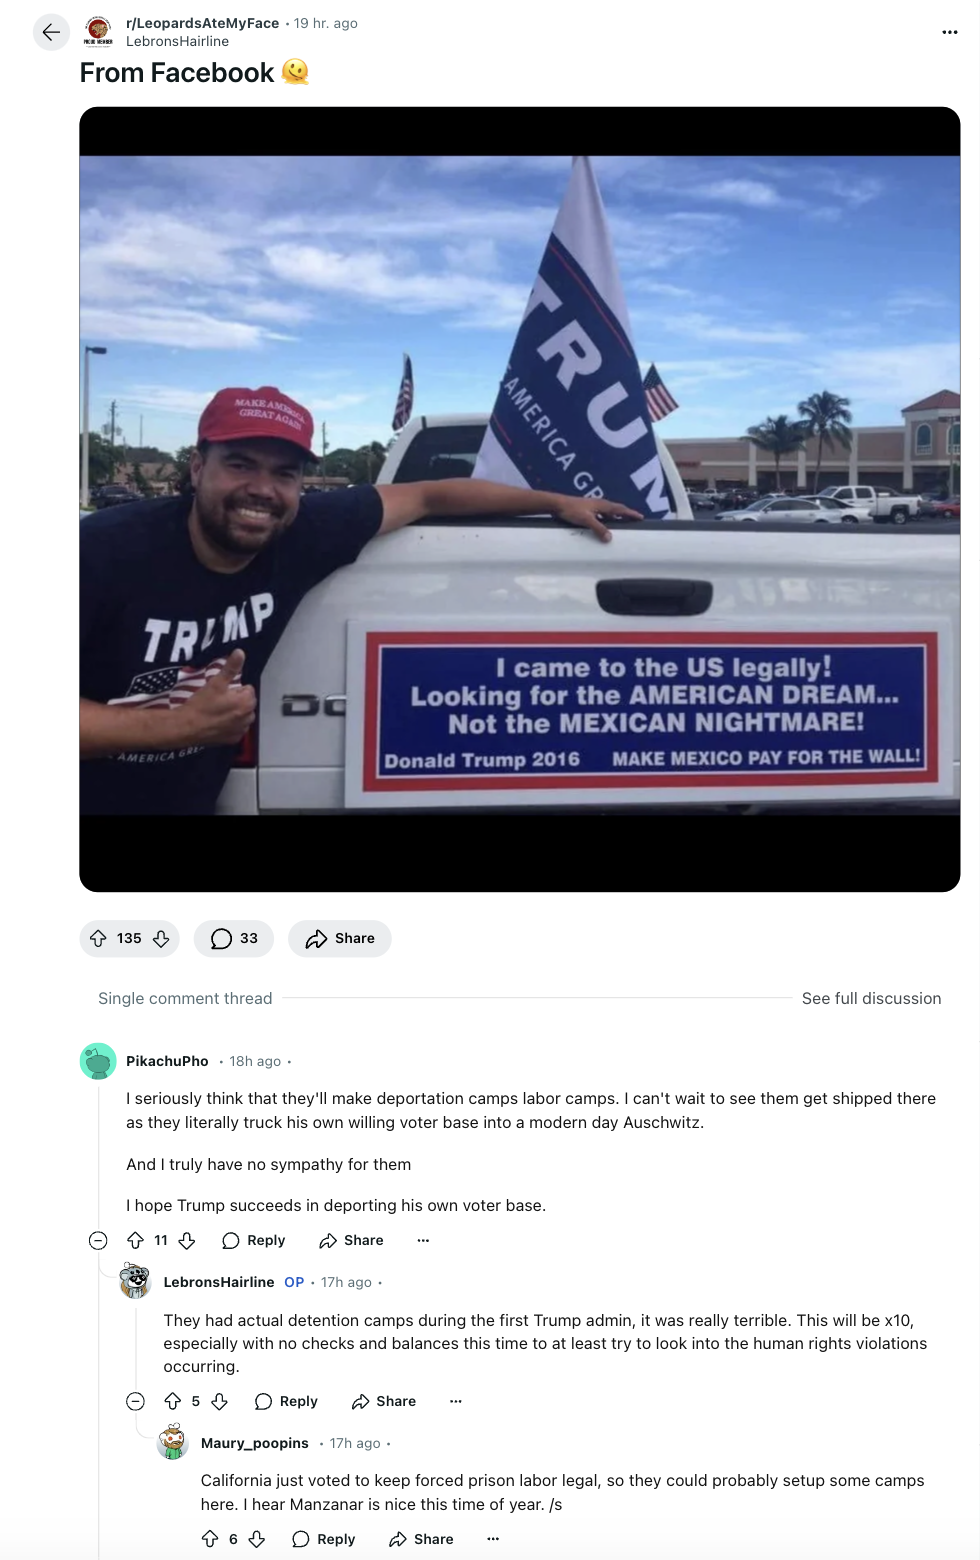Open the r/LeopardsAteMyFace subreddit avatar

[x=98, y=31]
